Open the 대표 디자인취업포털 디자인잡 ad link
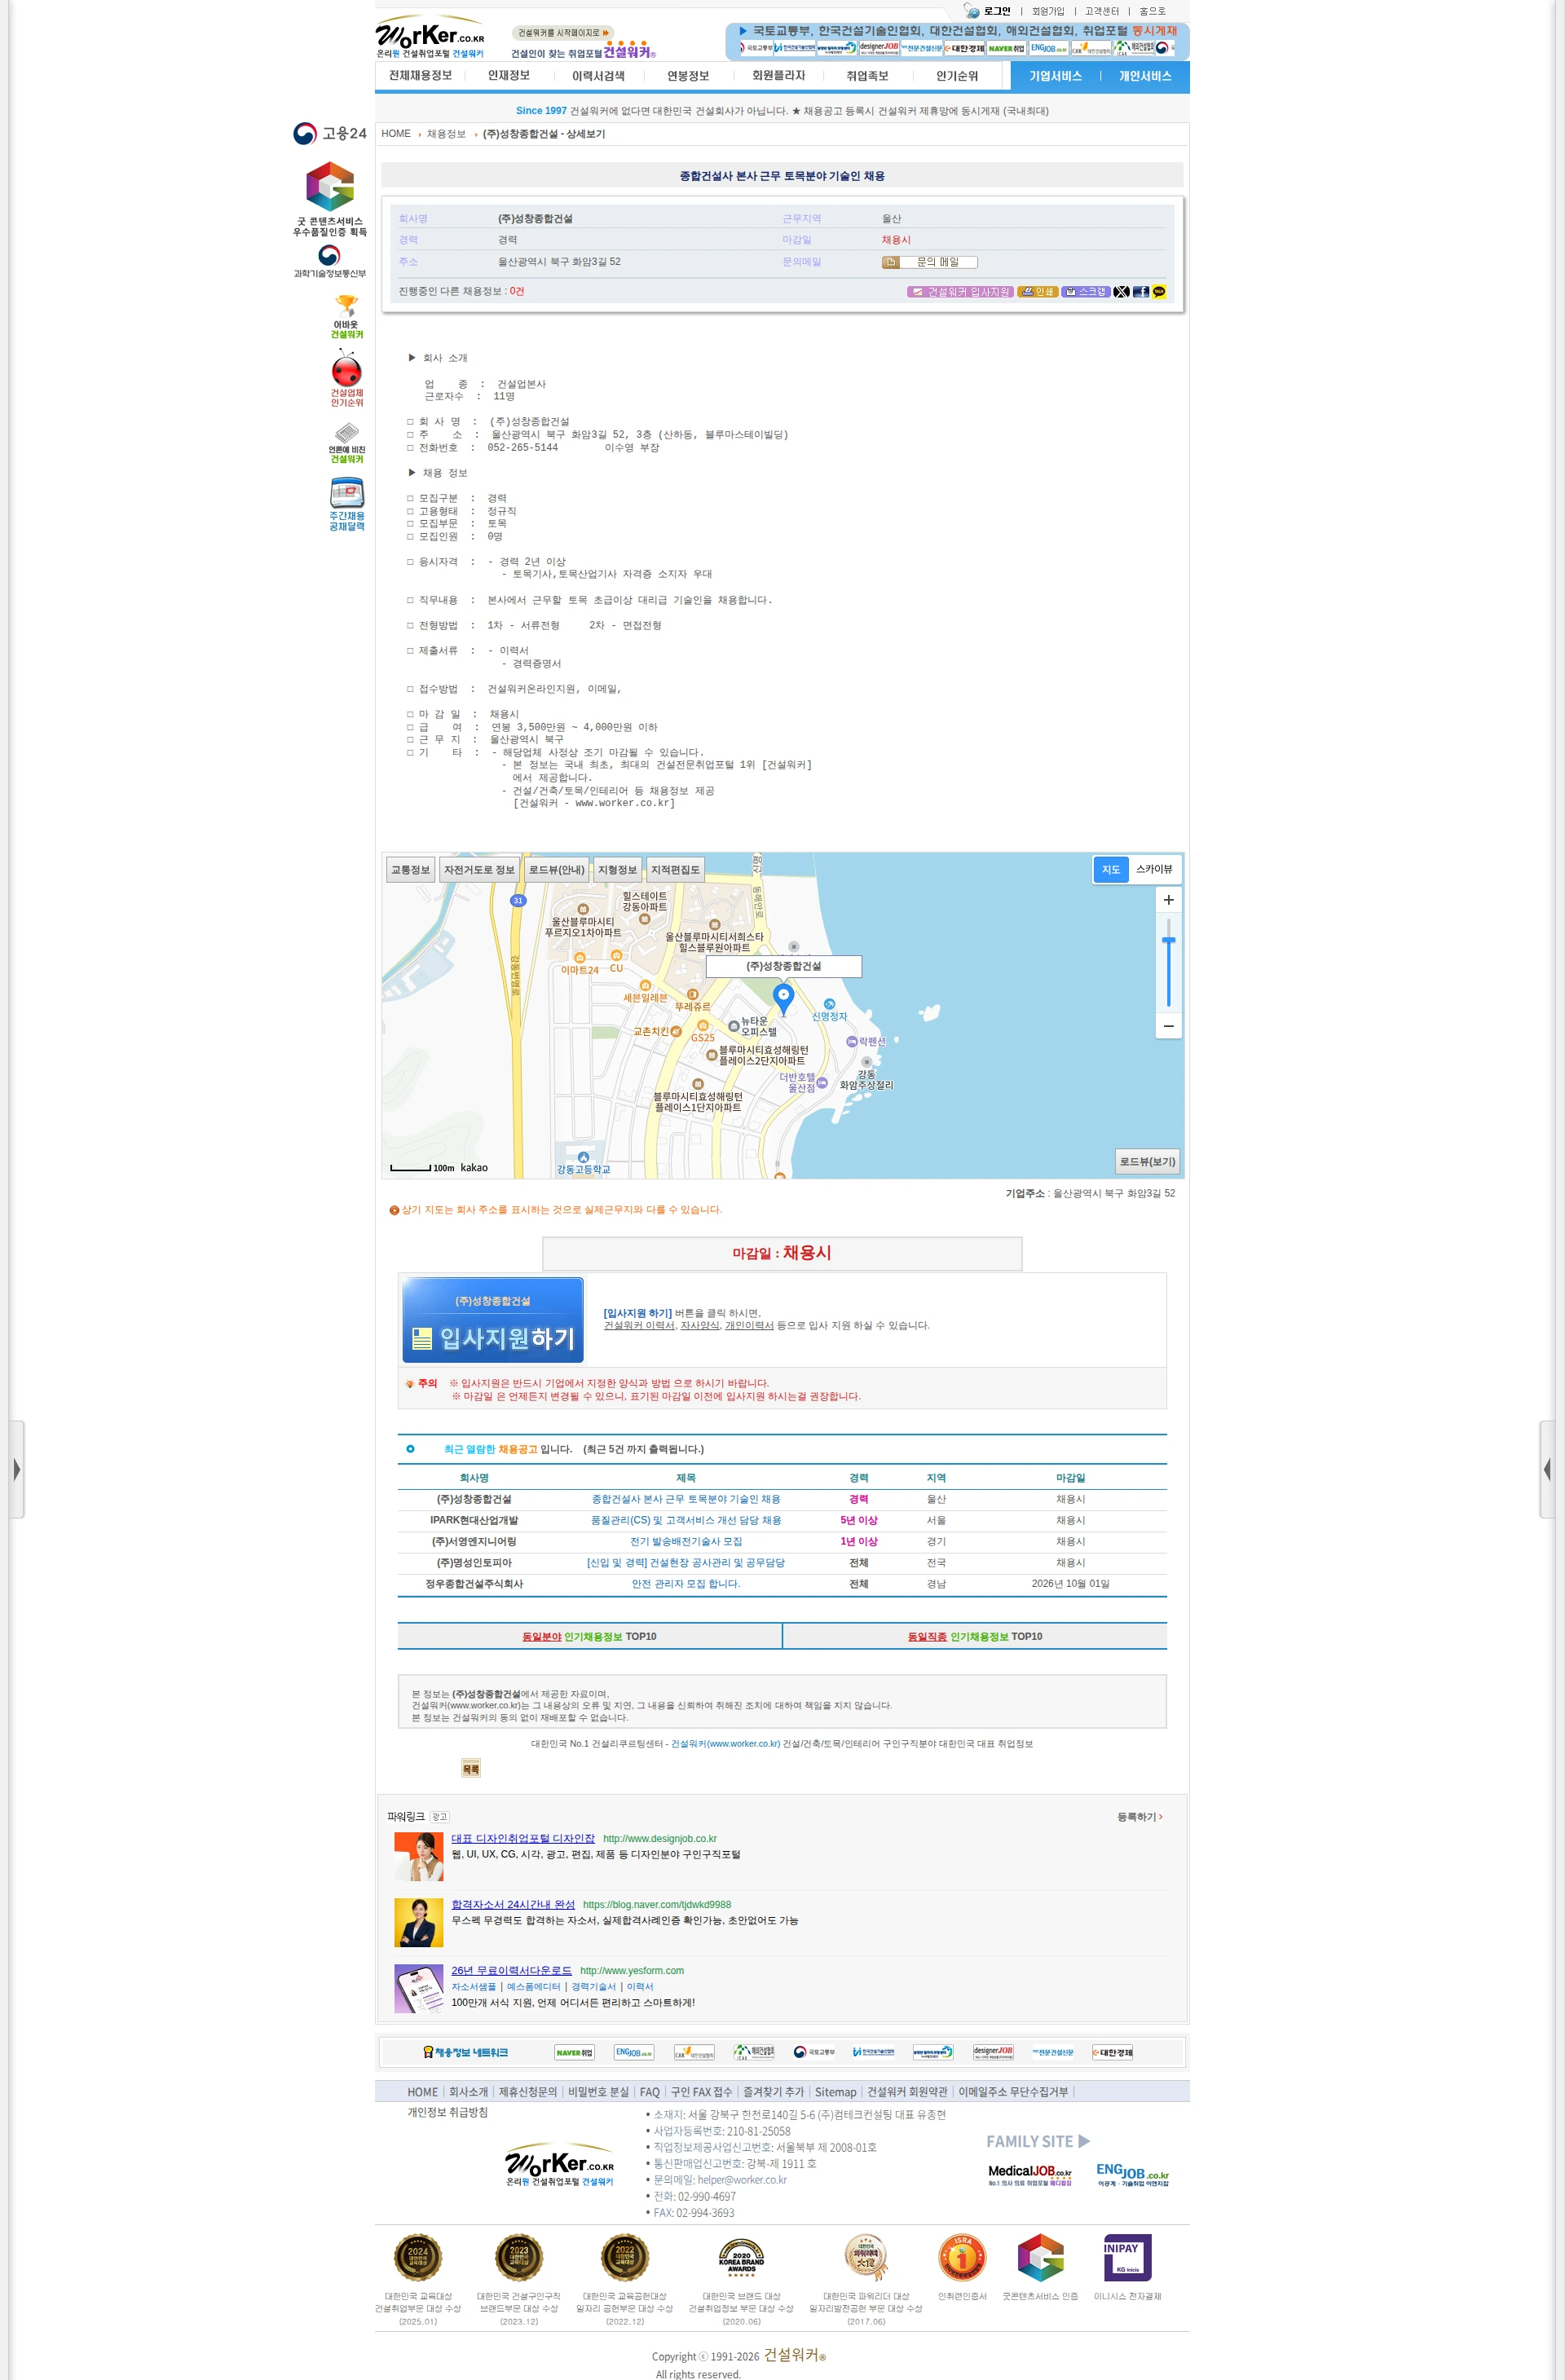1565x2380 pixels. (523, 1838)
